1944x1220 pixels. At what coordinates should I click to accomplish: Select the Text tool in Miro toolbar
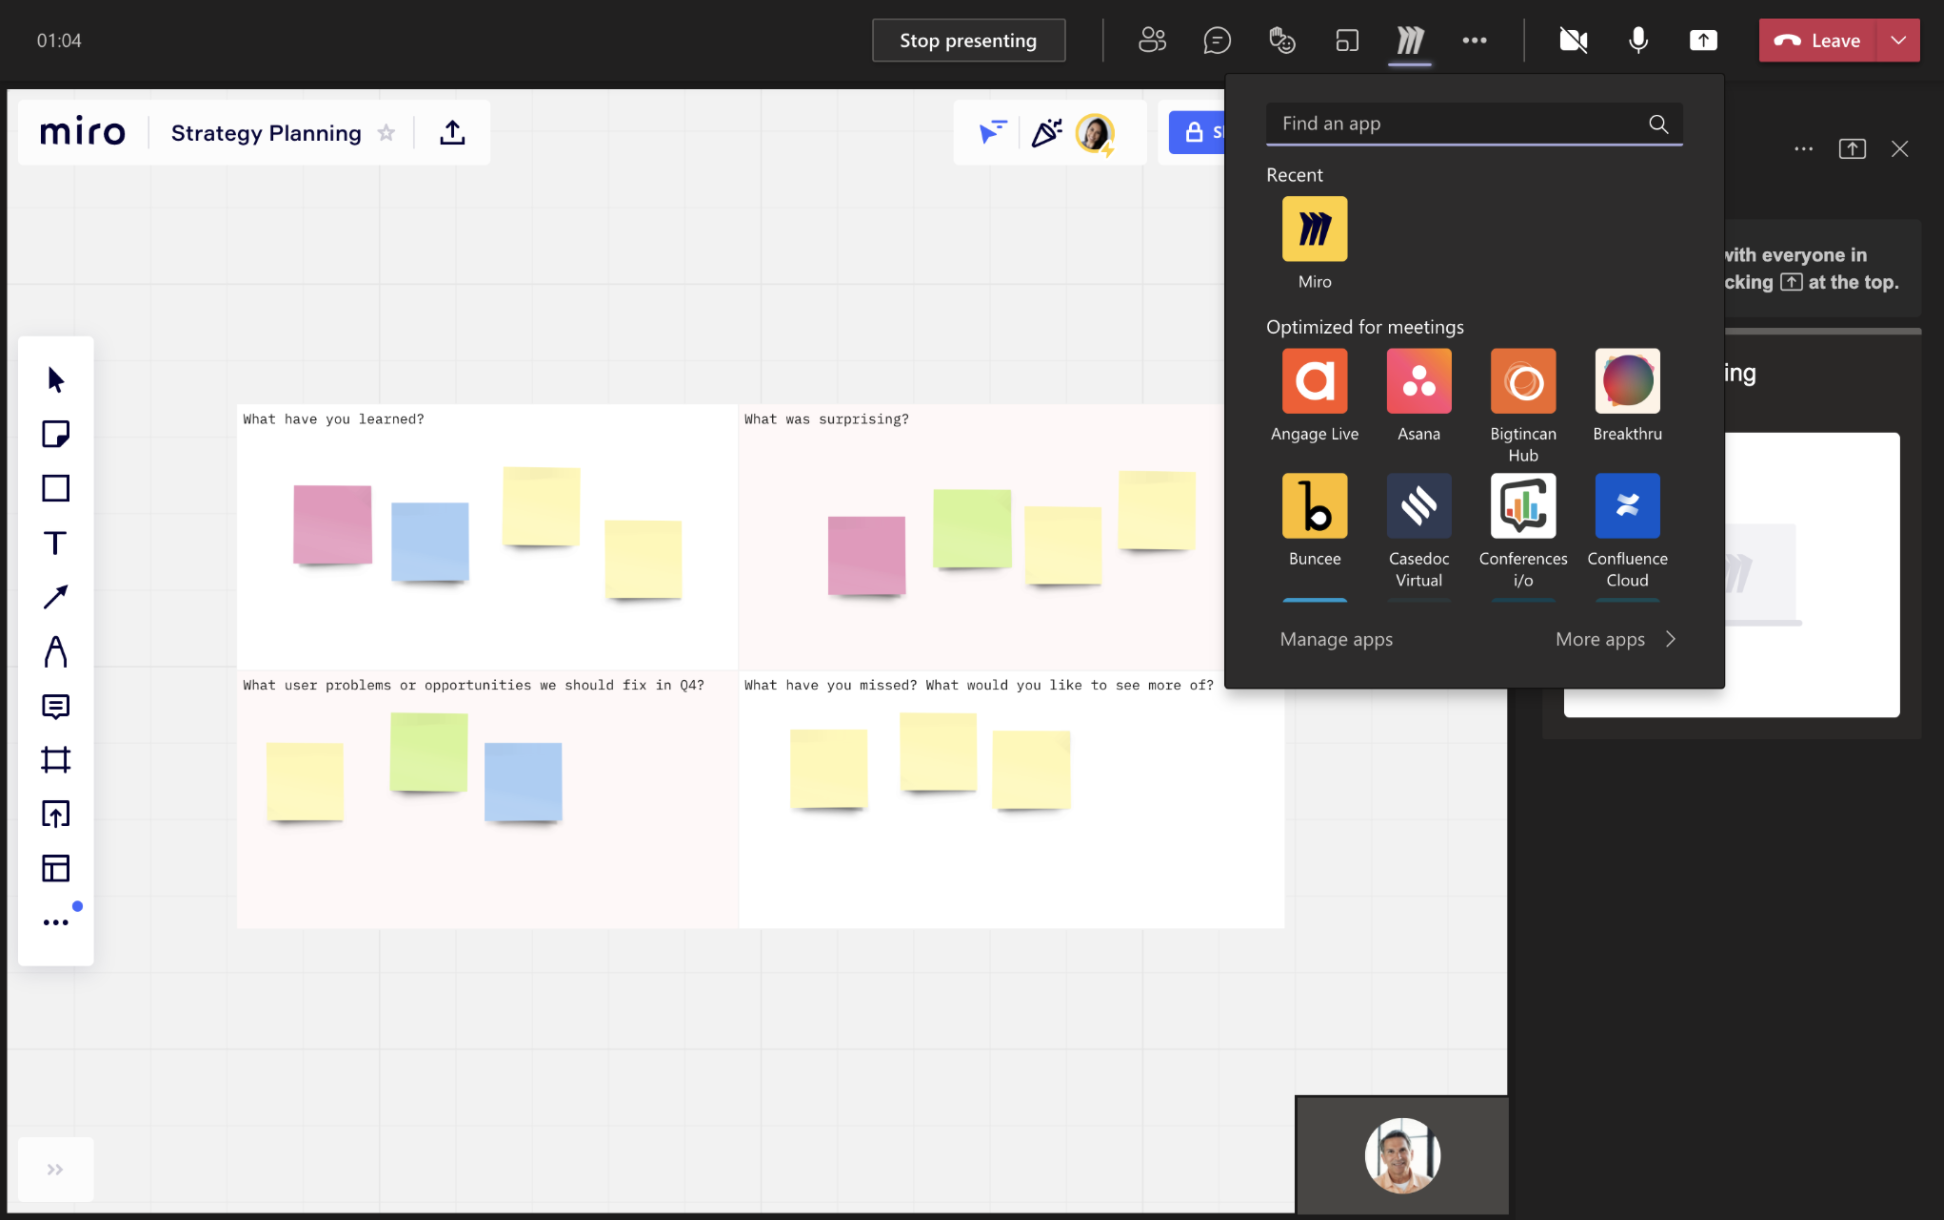pos(55,543)
